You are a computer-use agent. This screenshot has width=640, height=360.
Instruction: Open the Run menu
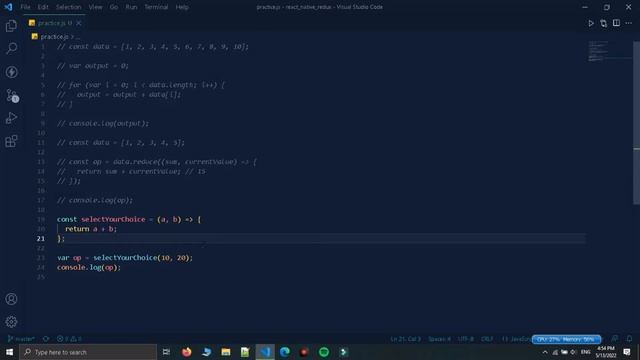[131, 7]
